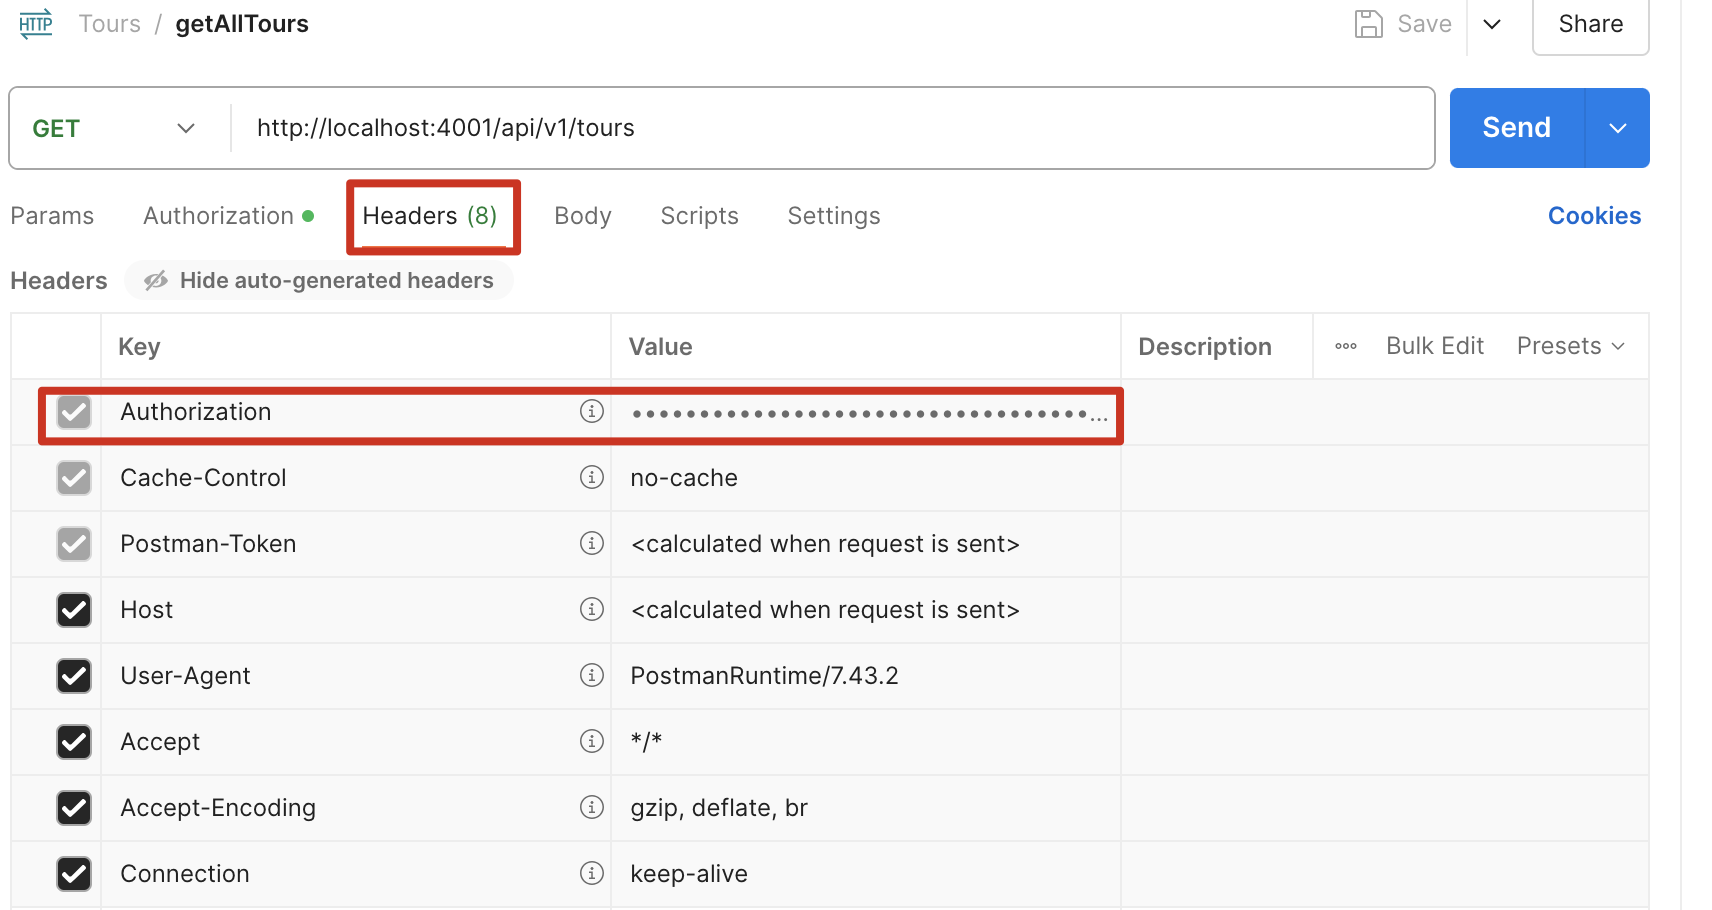The height and width of the screenshot is (910, 1712).
Task: Open the three-dot options next to Bulk Edit
Action: click(x=1346, y=346)
